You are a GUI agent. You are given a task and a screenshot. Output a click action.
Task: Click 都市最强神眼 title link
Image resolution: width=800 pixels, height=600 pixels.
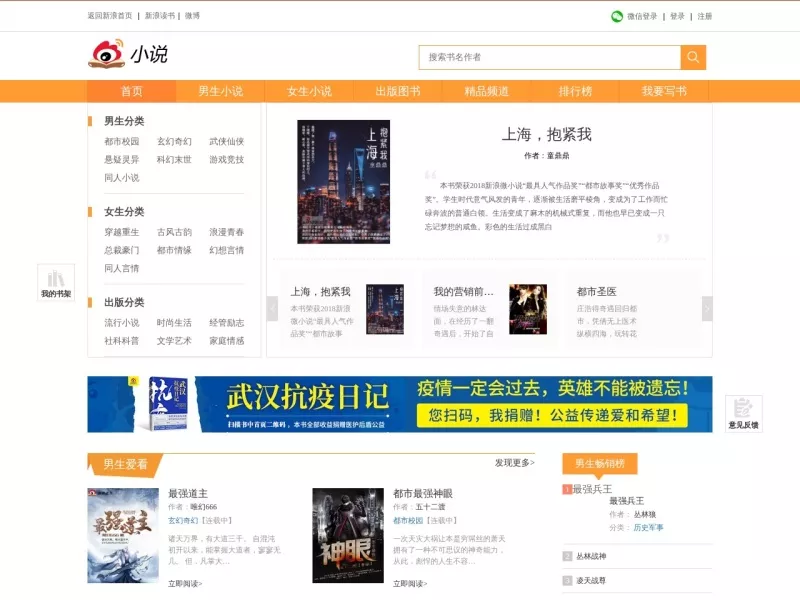pos(423,493)
